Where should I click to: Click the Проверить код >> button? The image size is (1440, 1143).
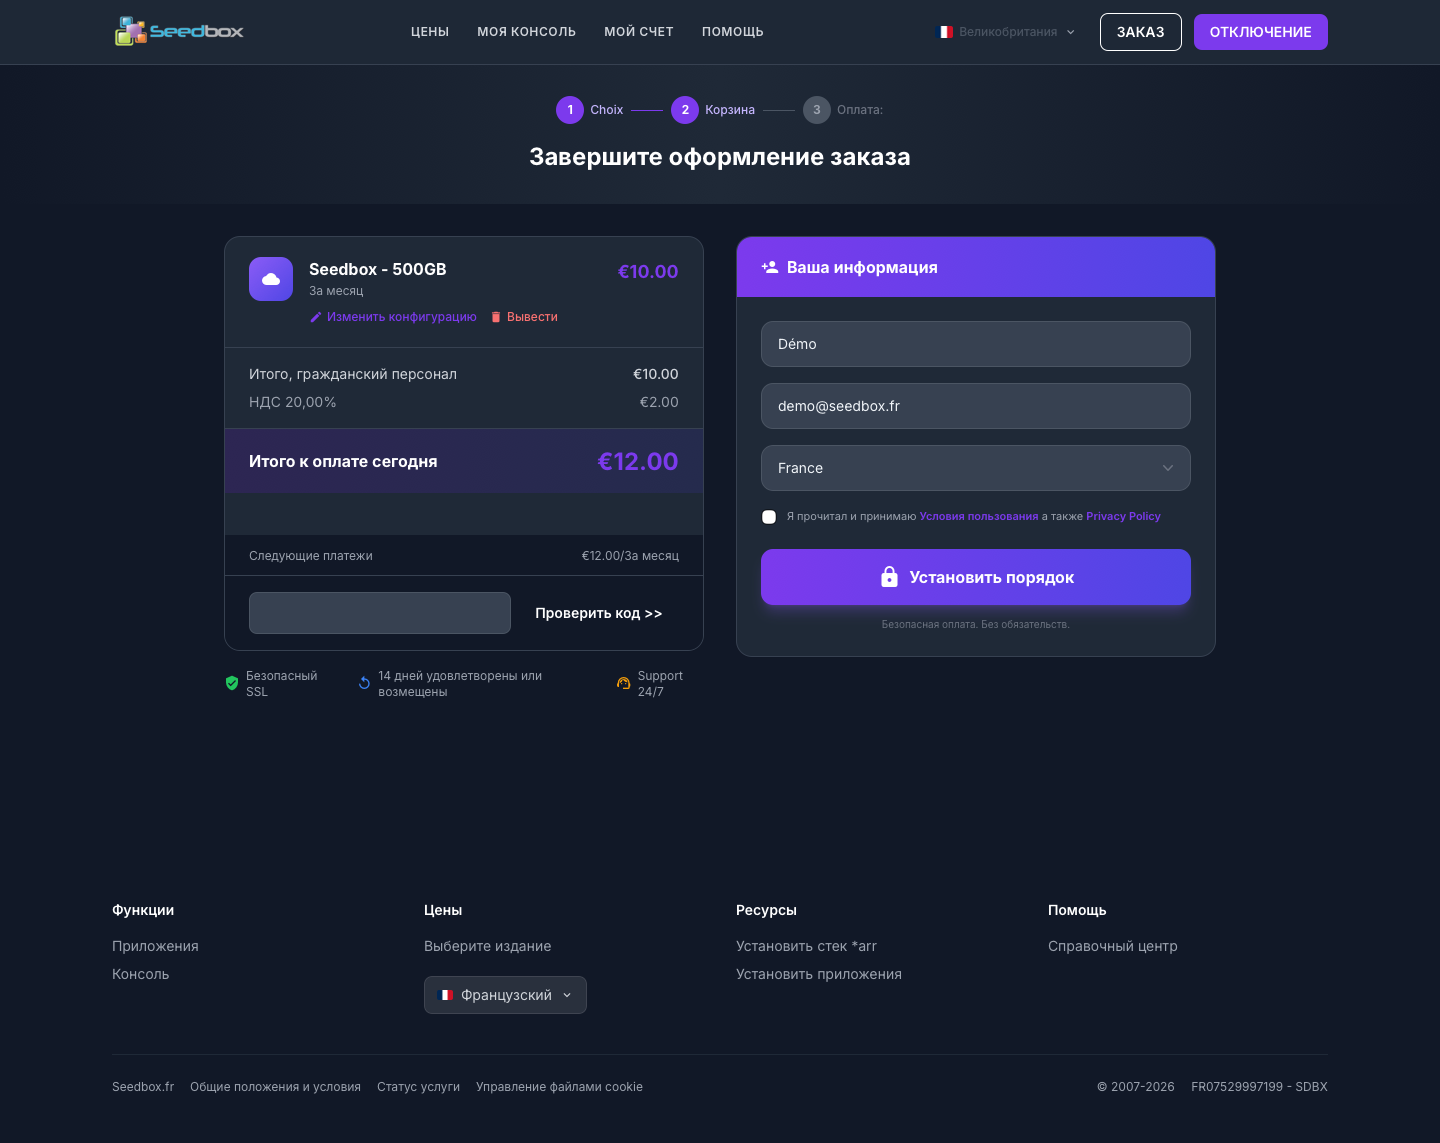coord(599,613)
